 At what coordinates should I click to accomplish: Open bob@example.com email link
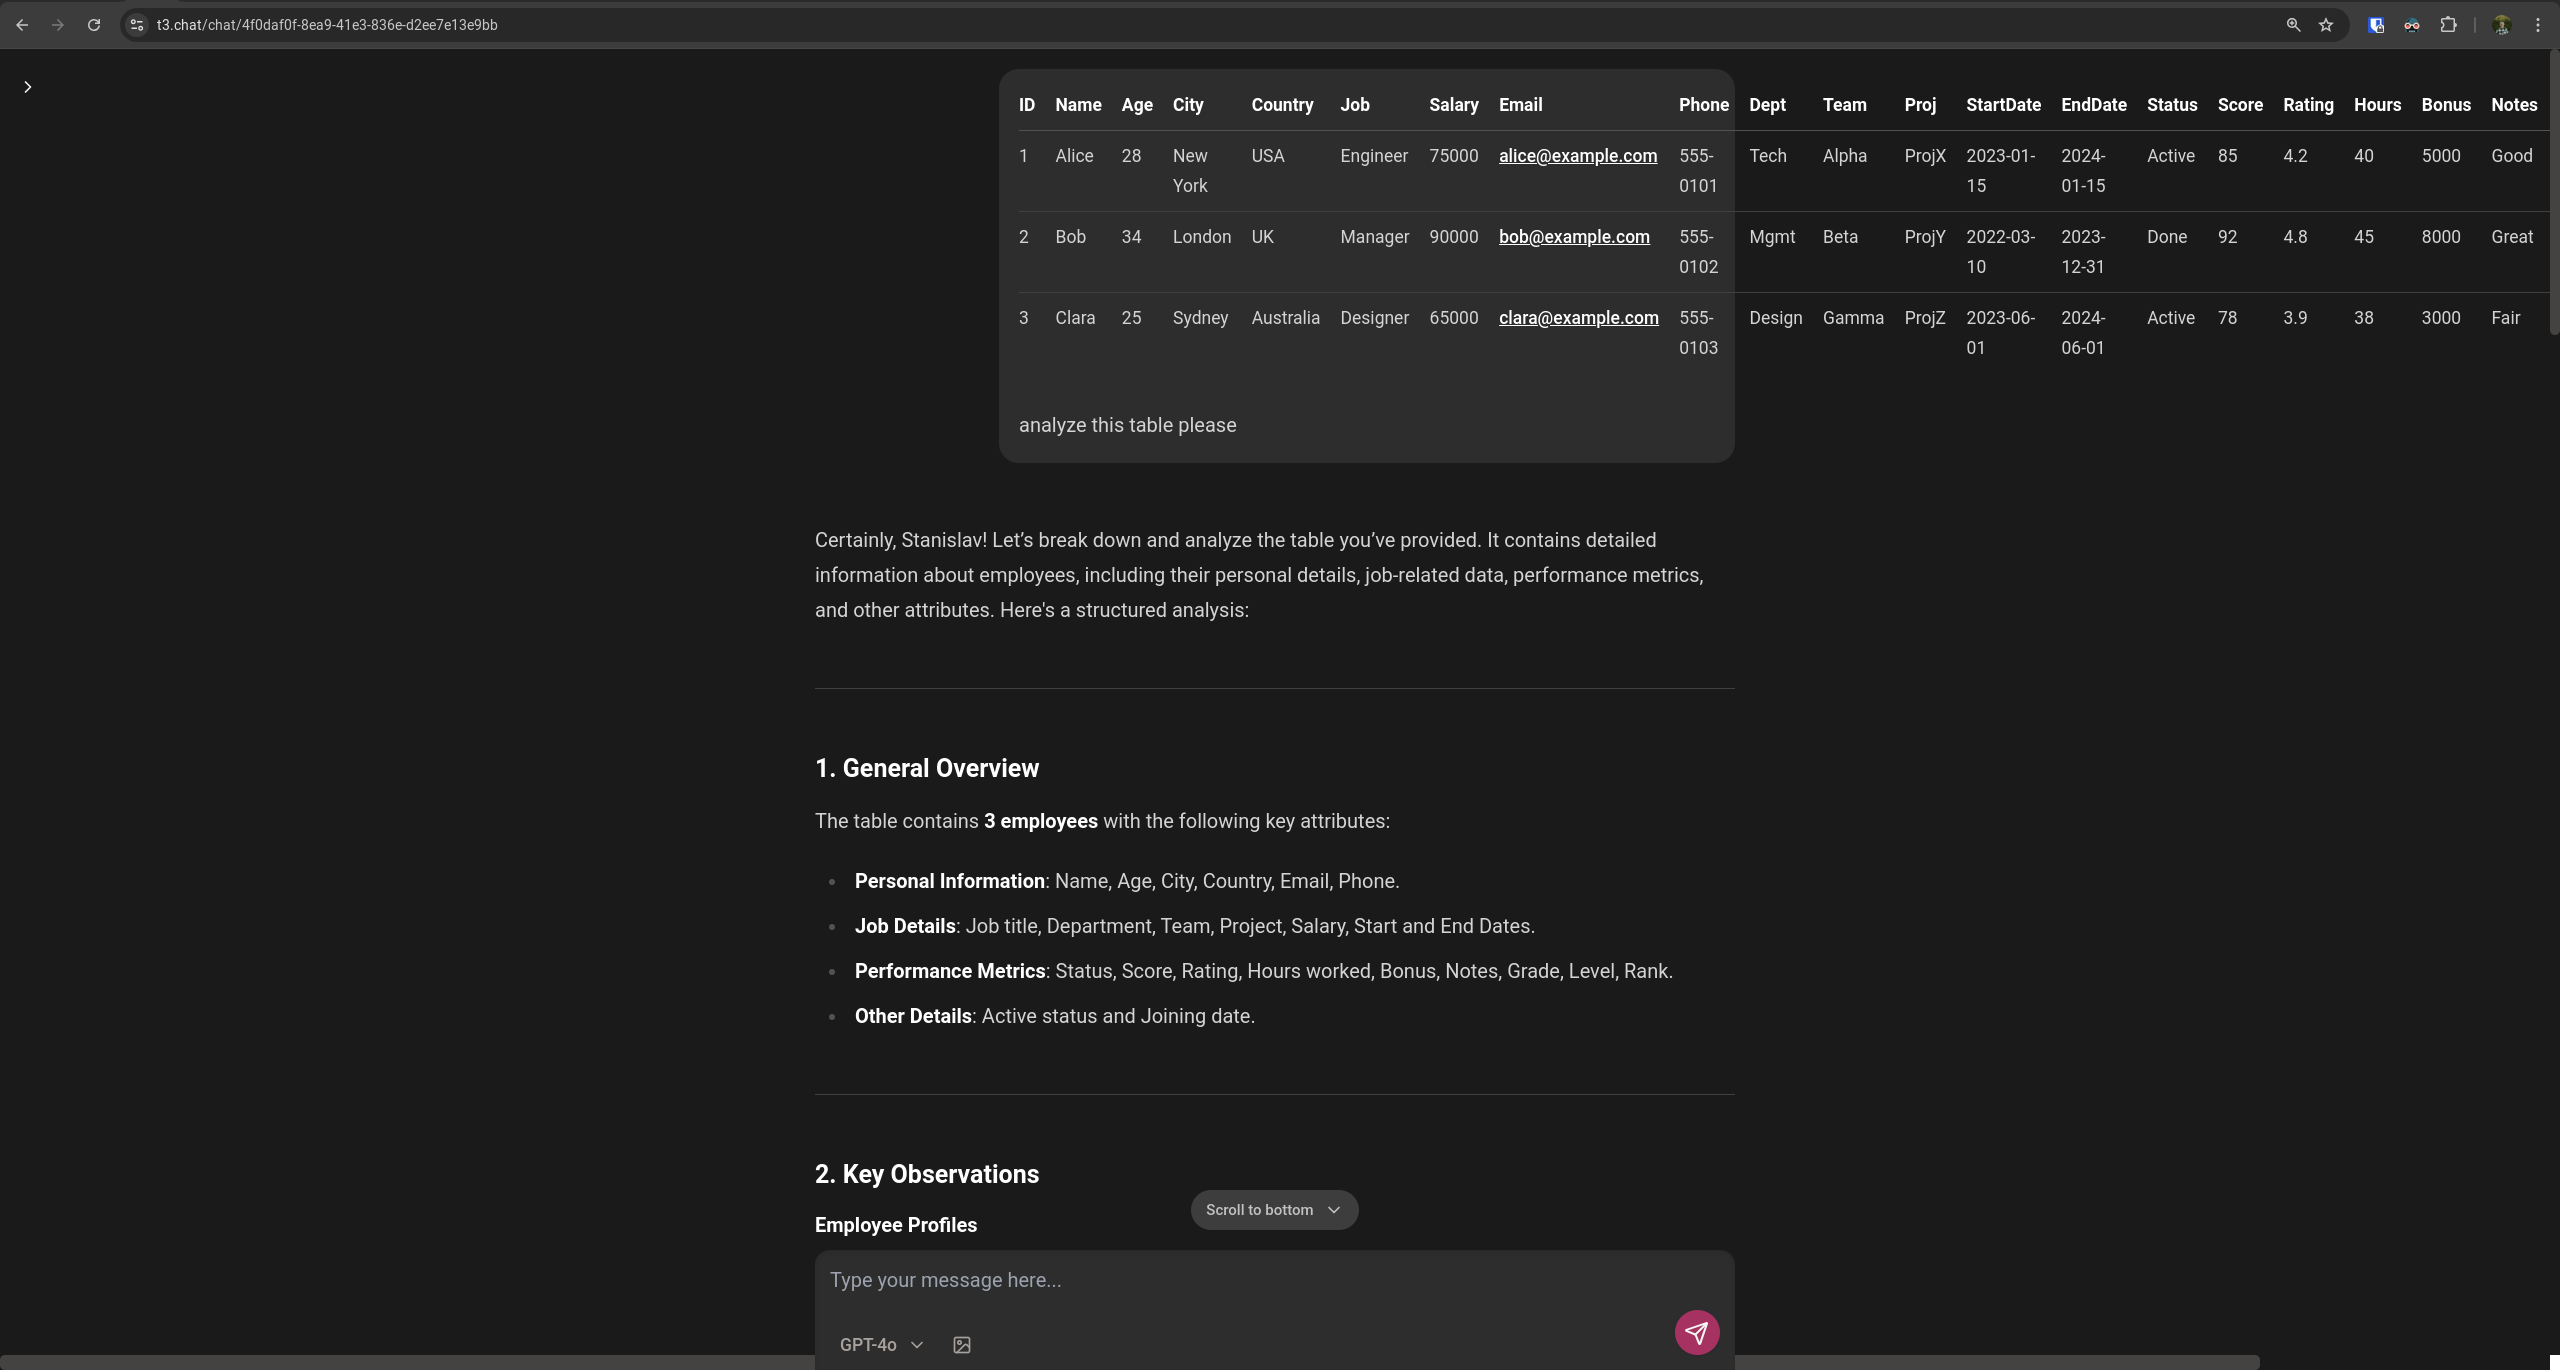pos(1573,237)
